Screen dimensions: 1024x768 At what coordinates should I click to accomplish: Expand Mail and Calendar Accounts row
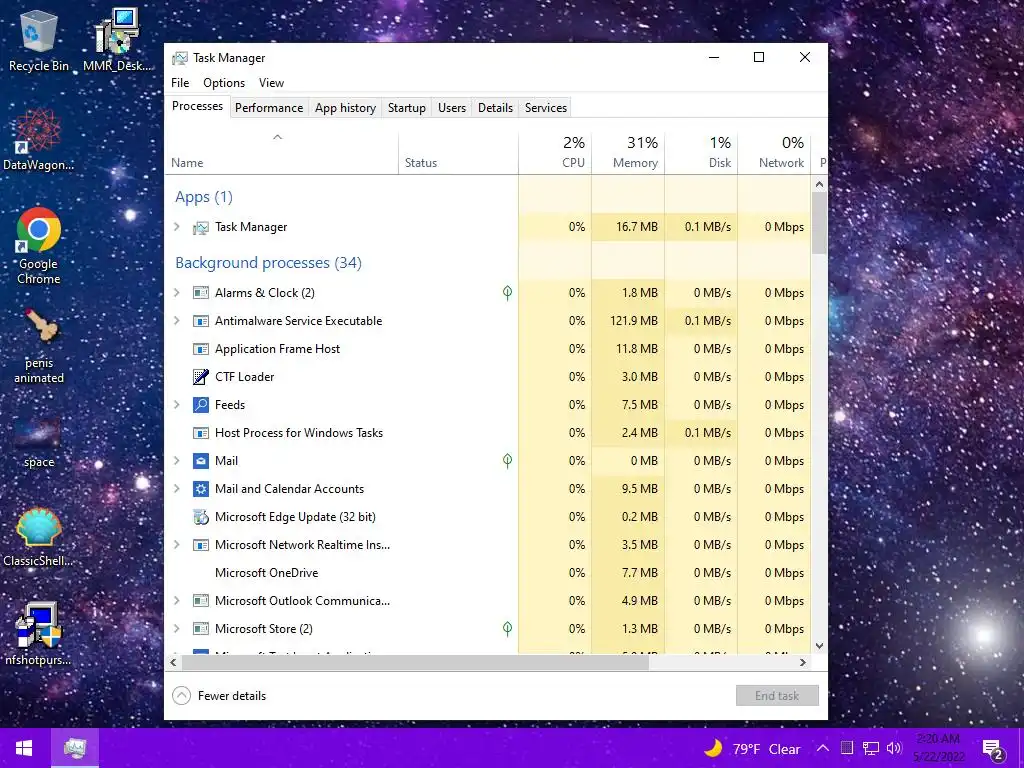click(176, 488)
